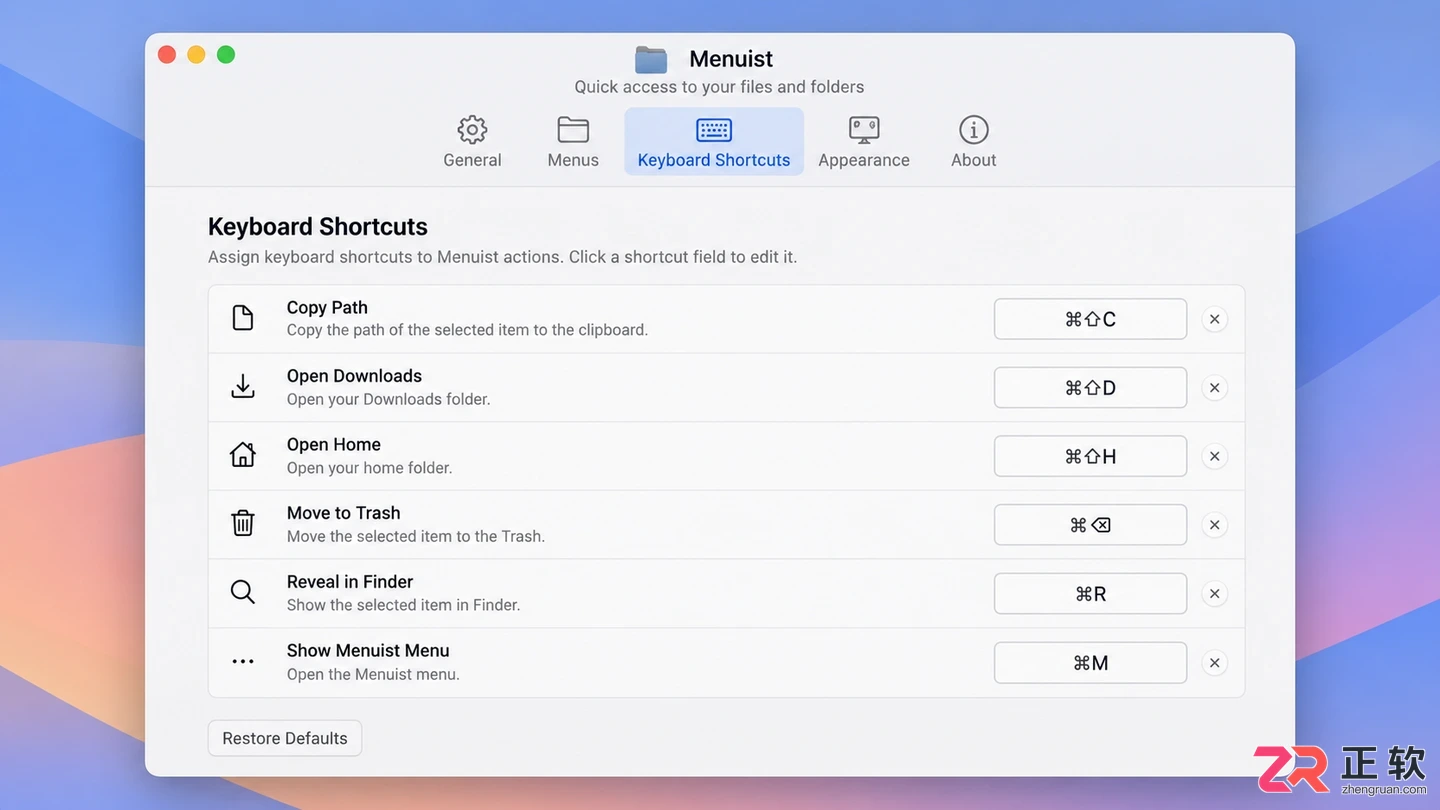
Task: Click the Open Downloads arrow icon
Action: pos(243,387)
